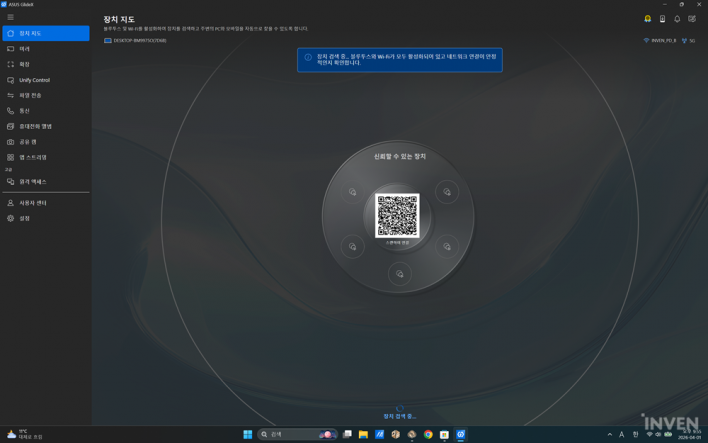This screenshot has height=443, width=708.
Task: Open the 확장 (Extend) sidebar item
Action: click(25, 64)
